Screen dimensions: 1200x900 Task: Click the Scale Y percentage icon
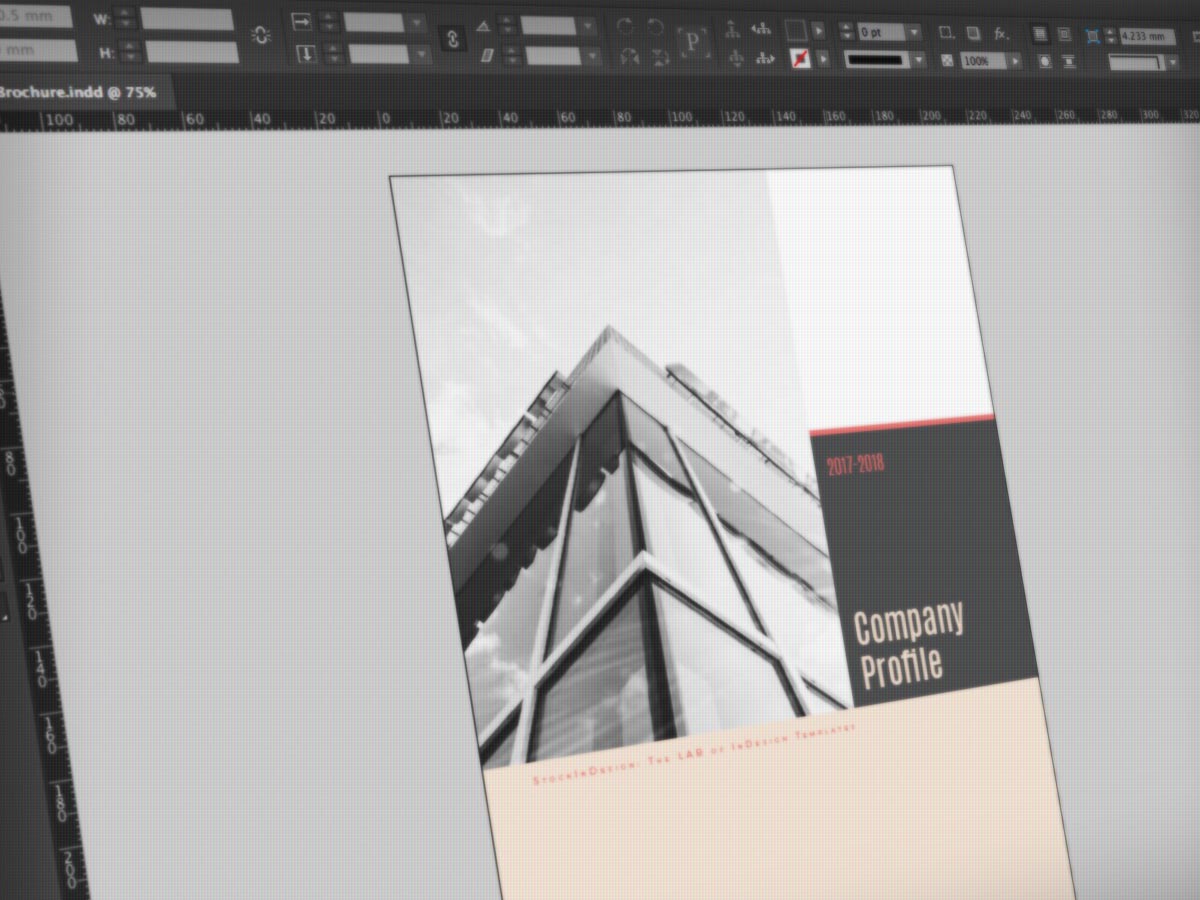pos(306,54)
